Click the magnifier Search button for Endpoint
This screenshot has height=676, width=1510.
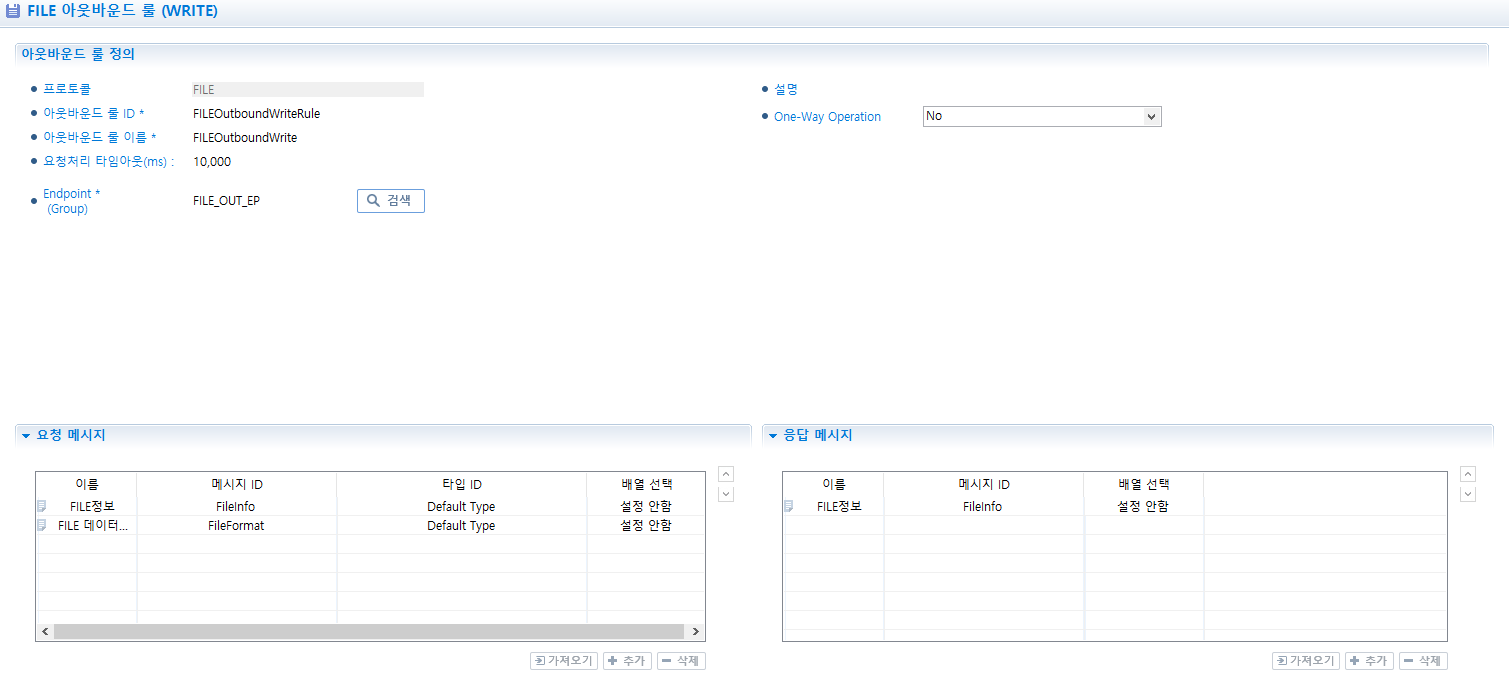(390, 201)
